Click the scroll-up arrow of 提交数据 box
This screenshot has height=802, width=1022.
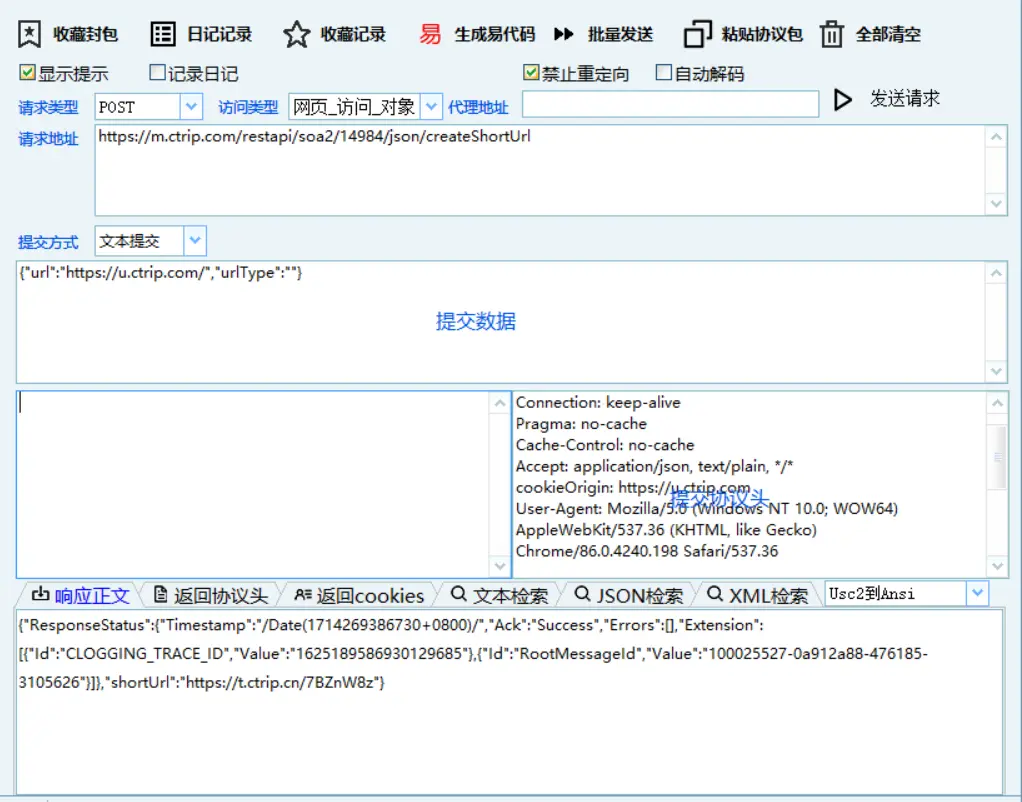coord(996,273)
